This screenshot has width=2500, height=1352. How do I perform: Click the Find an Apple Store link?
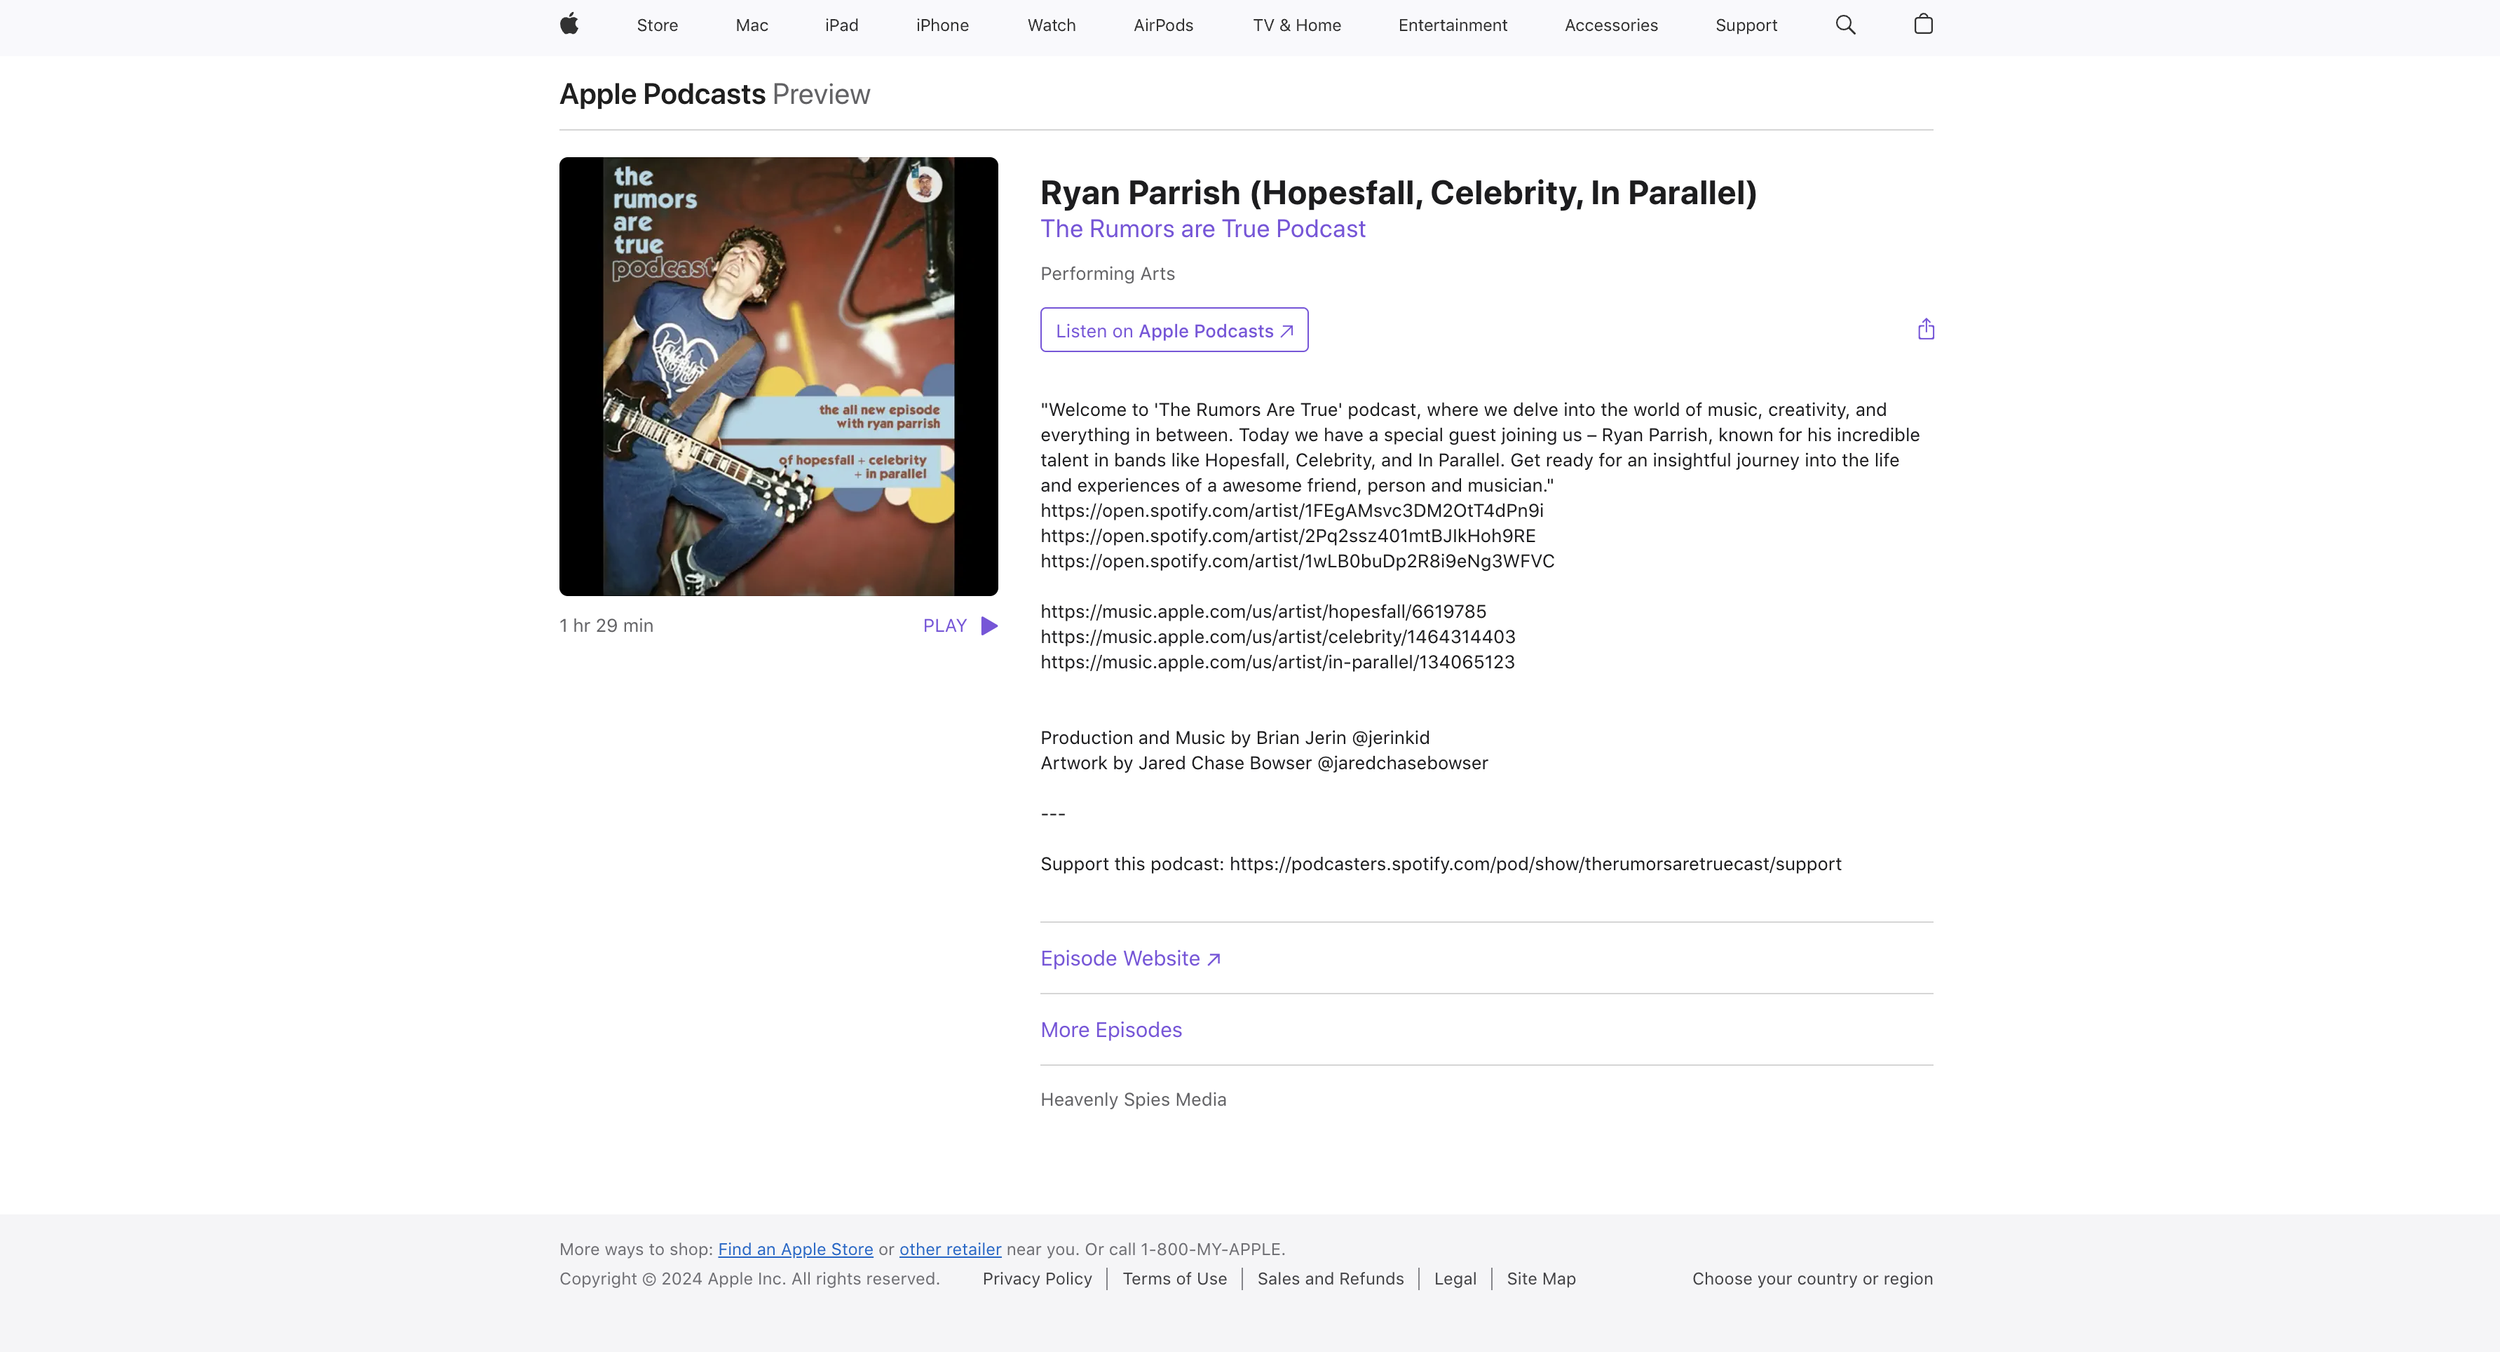click(x=795, y=1249)
